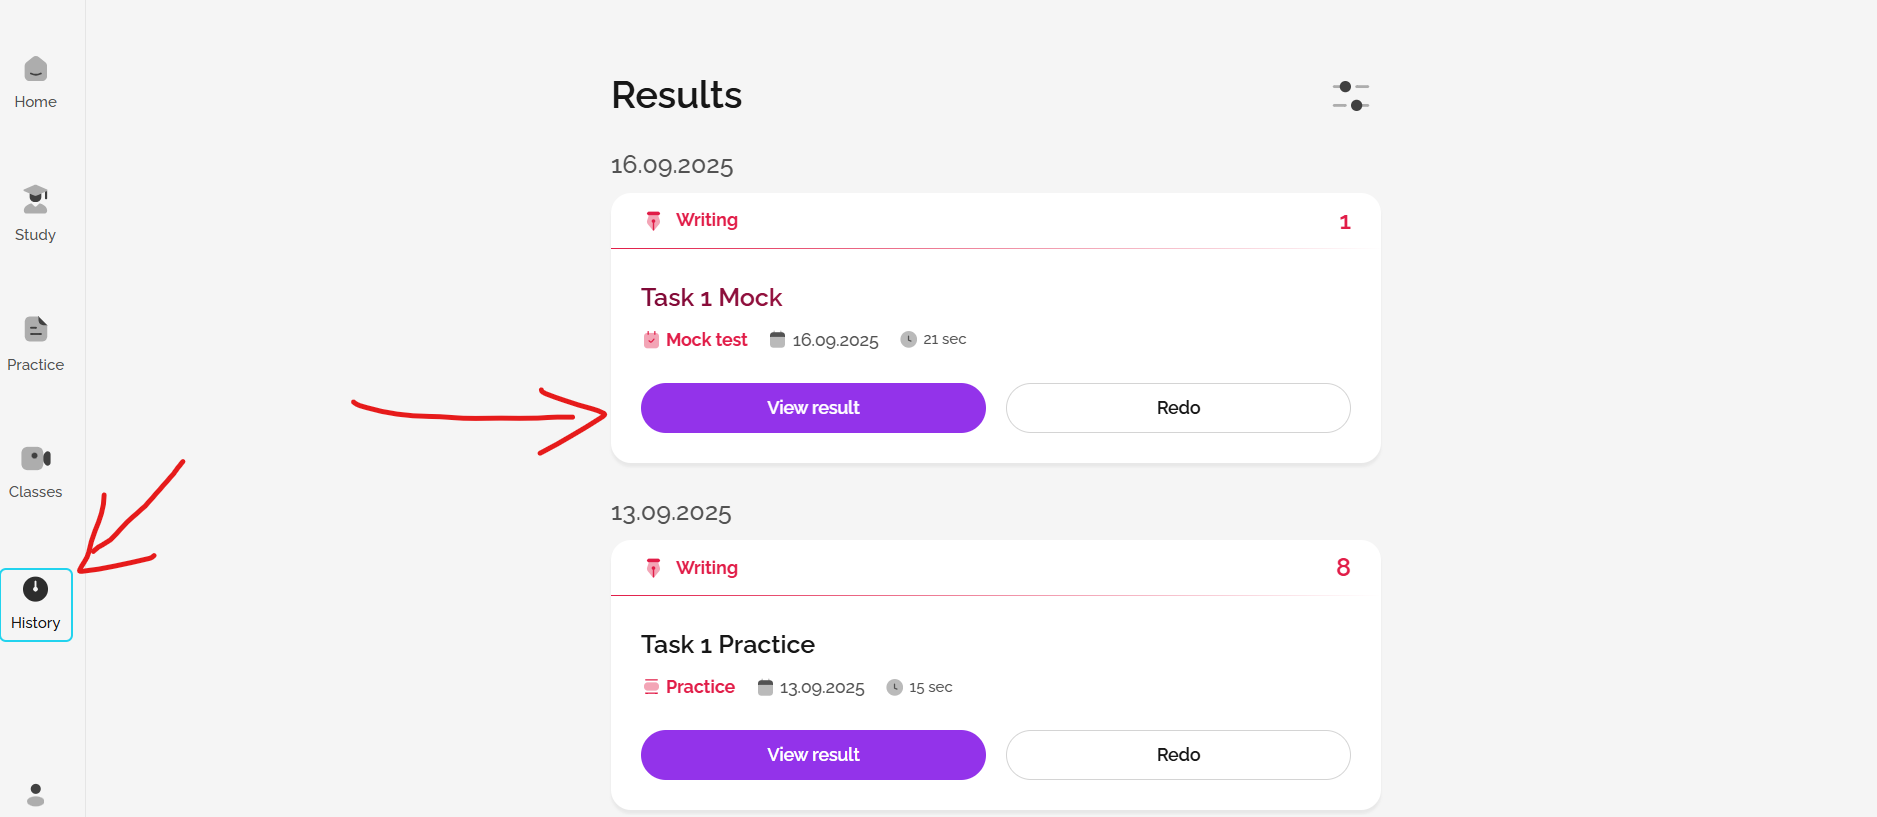
Task: Redo the Task 1 Practice
Action: click(x=1178, y=755)
